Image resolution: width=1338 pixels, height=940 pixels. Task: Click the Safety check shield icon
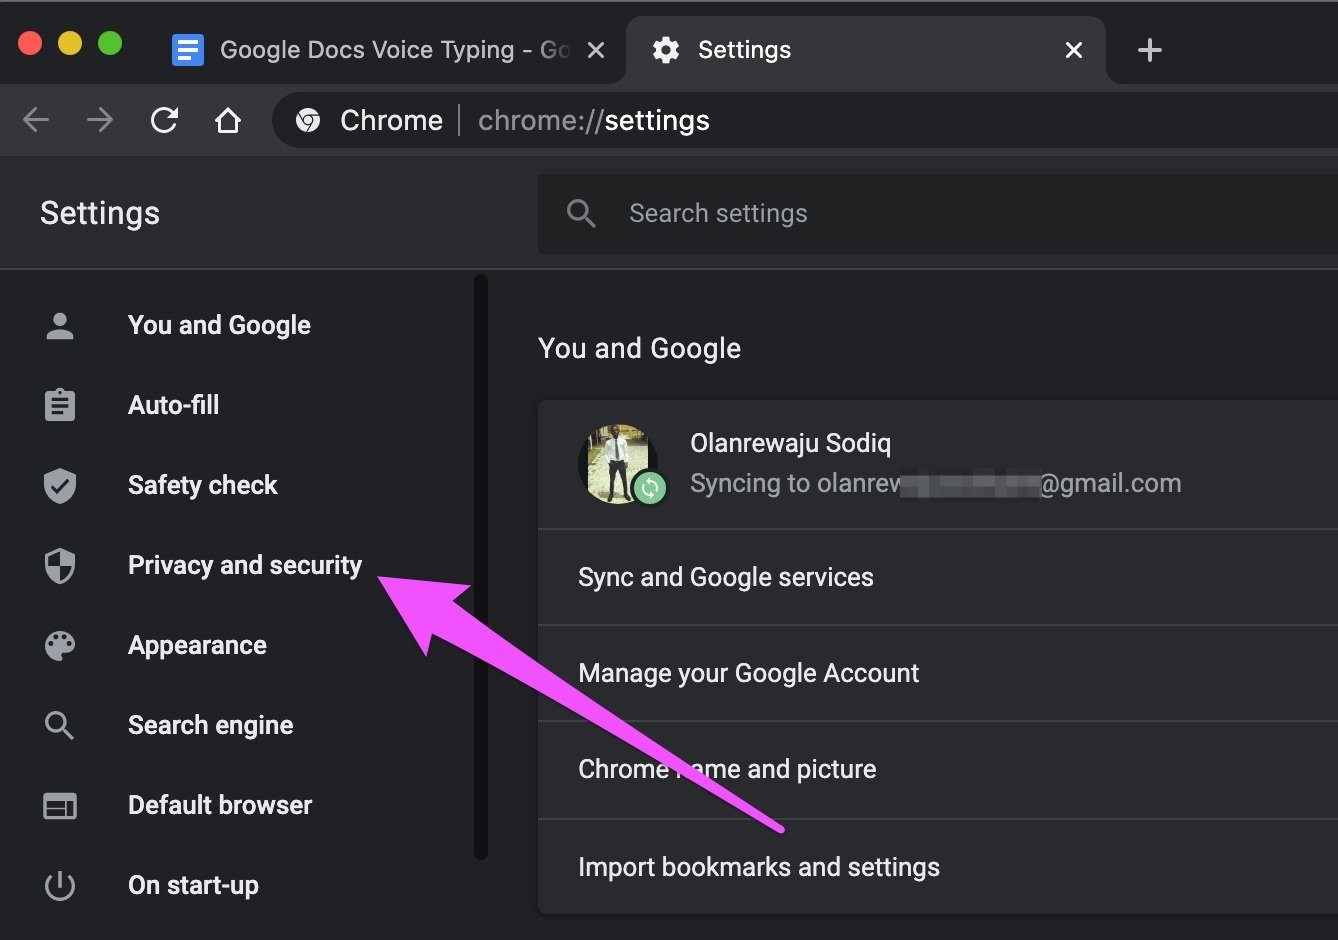pyautogui.click(x=60, y=485)
